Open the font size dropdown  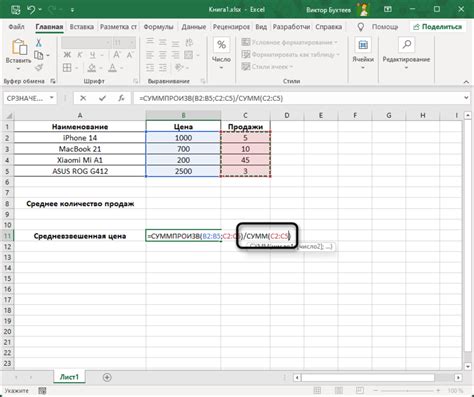pyautogui.click(x=132, y=43)
